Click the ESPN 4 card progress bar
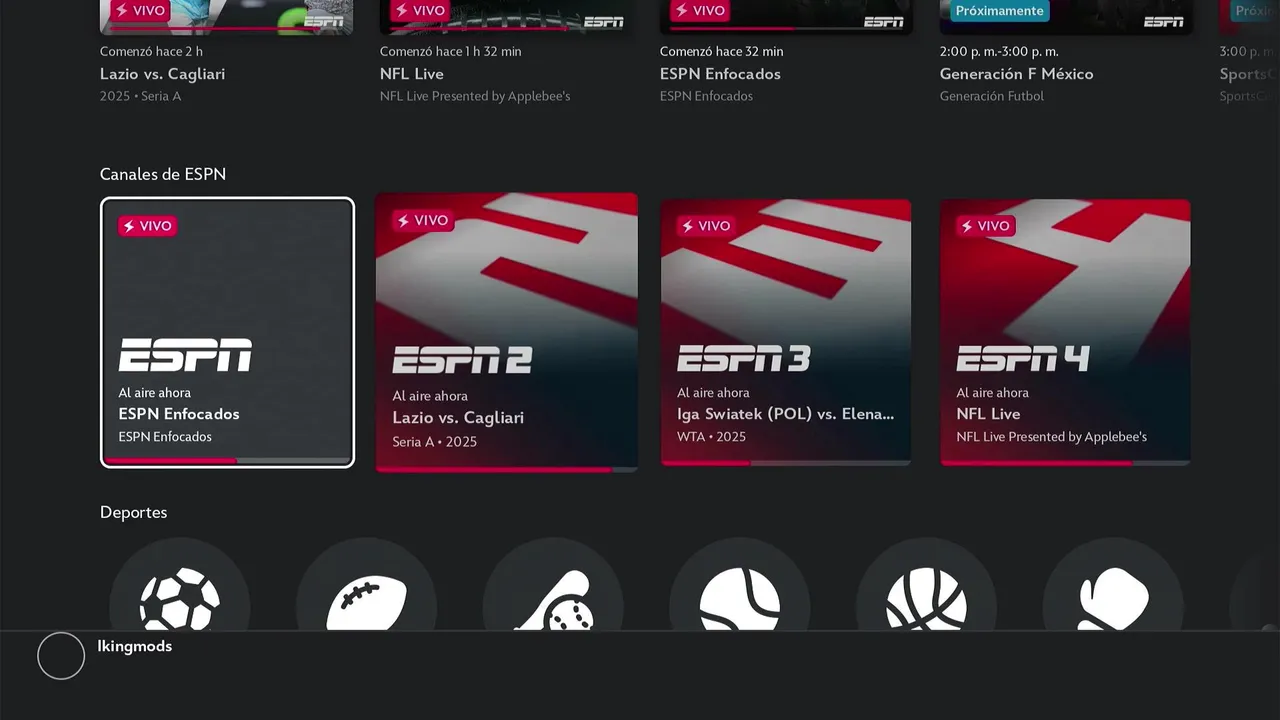The width and height of the screenshot is (1280, 720). pyautogui.click(x=1065, y=463)
